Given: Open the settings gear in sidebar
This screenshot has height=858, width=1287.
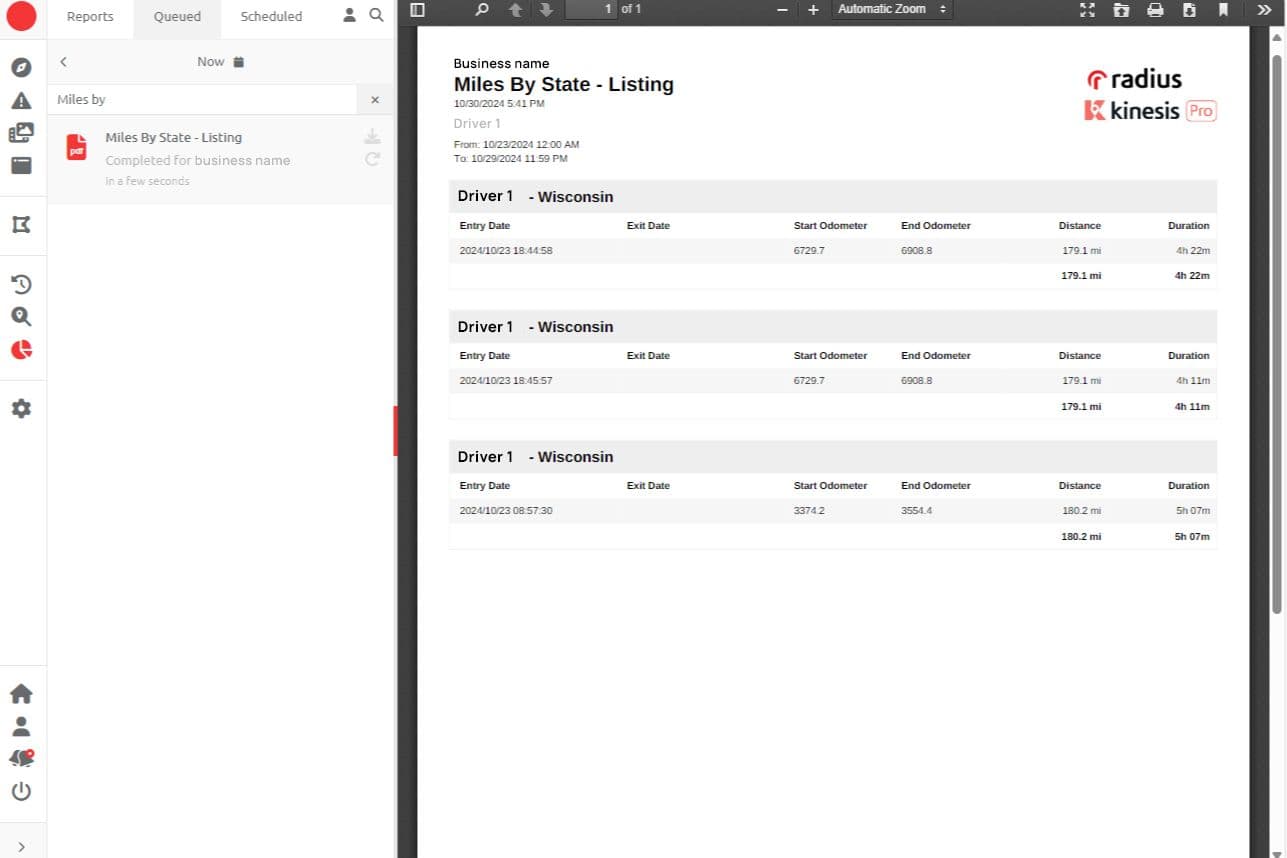Looking at the screenshot, I should pyautogui.click(x=21, y=409).
